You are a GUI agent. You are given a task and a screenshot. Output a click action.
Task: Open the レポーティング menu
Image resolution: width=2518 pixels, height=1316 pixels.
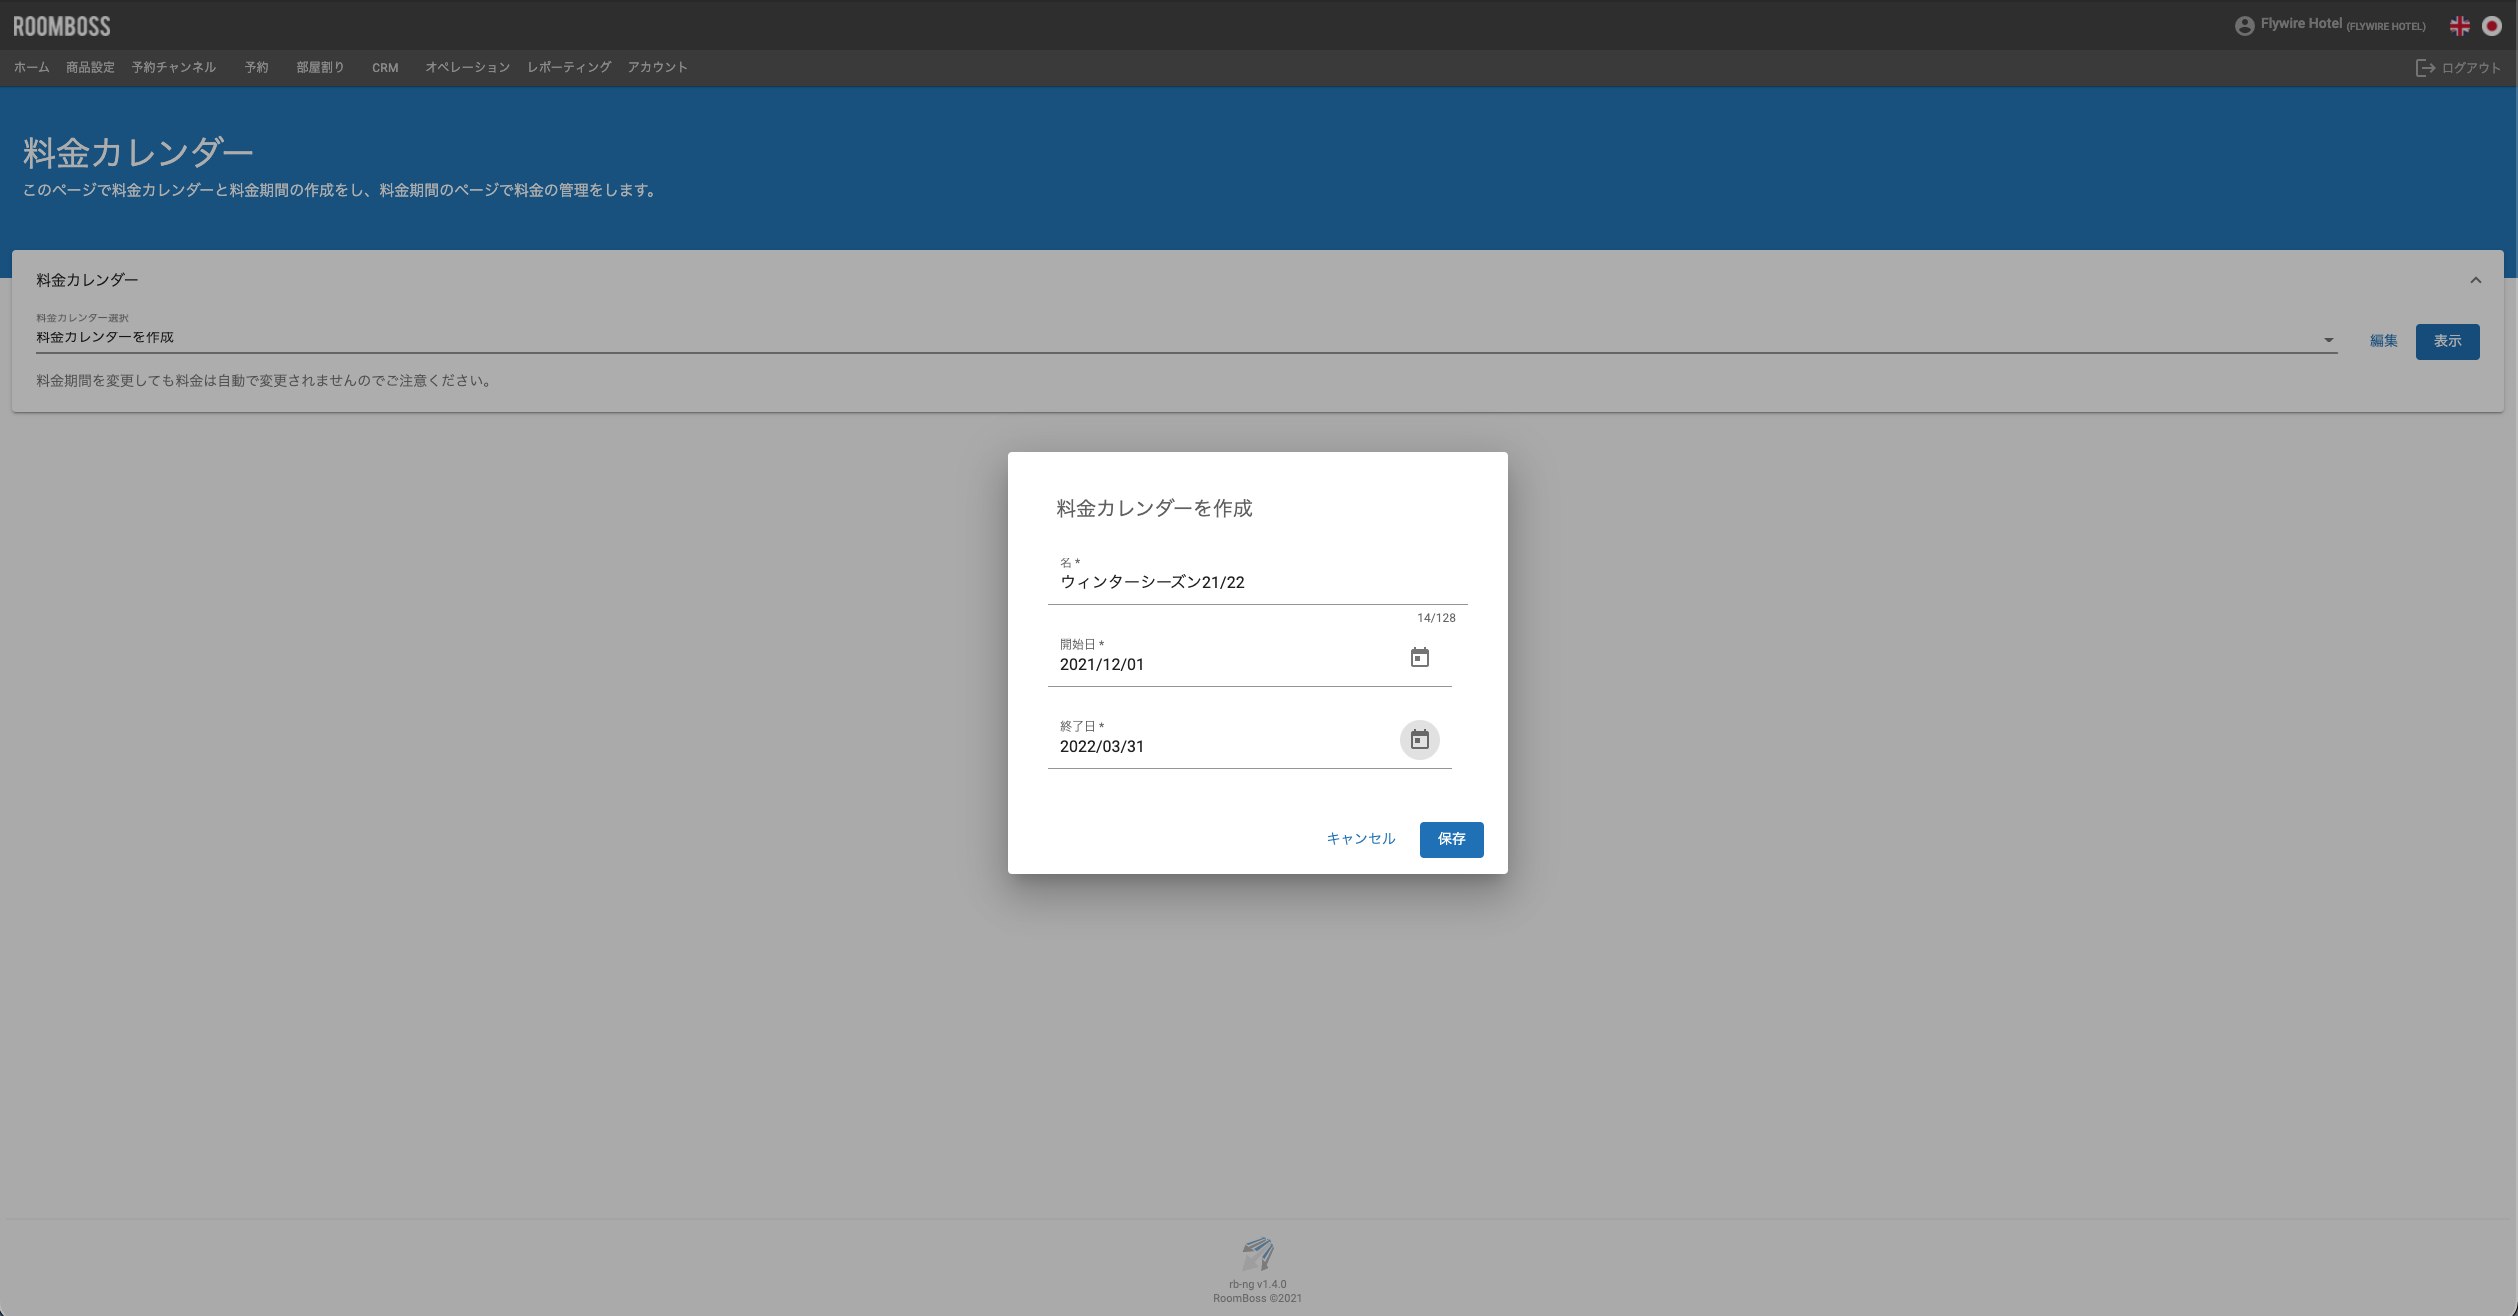pos(568,68)
